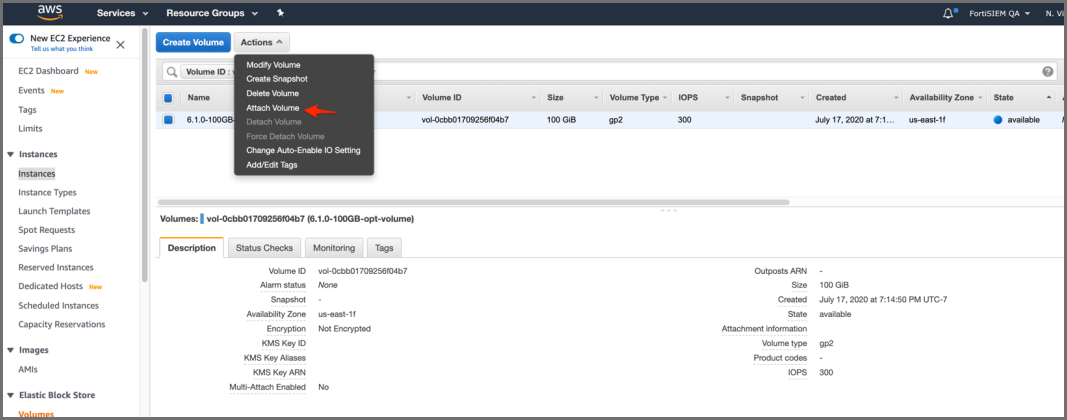Choose Add/Edit Tags from Actions menu

272,165
